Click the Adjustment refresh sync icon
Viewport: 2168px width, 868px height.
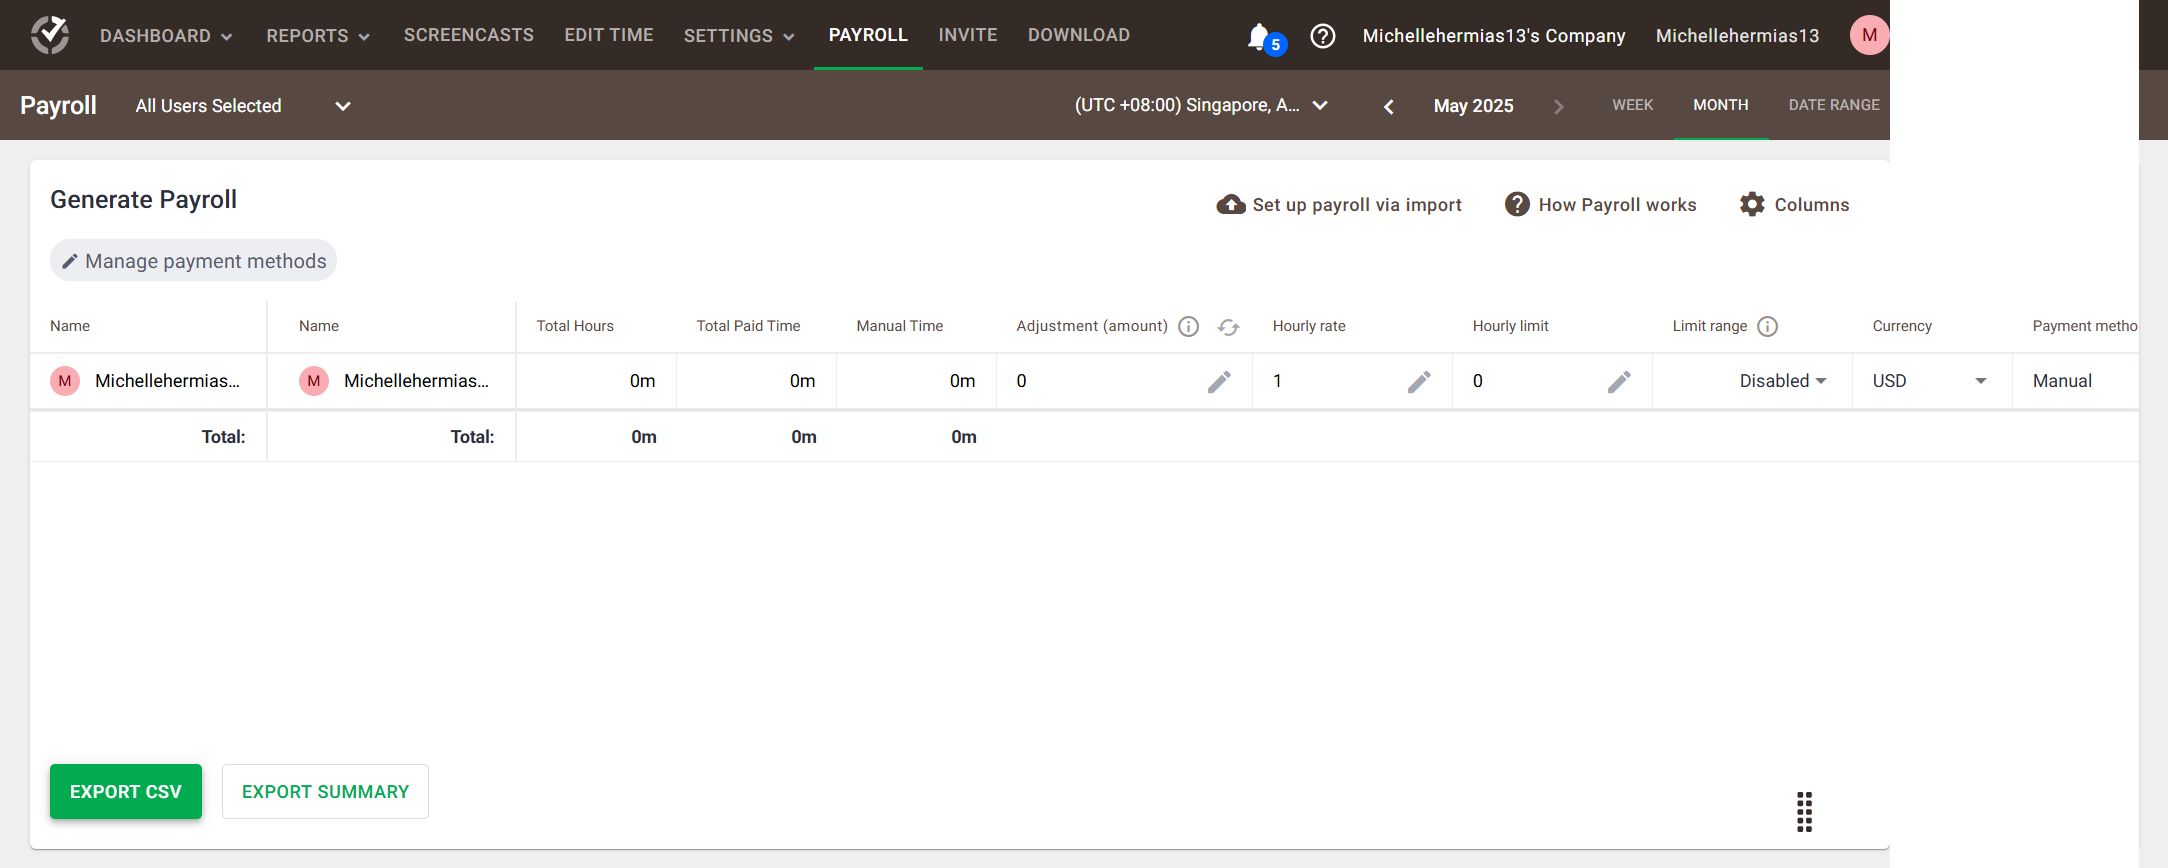coord(1228,327)
